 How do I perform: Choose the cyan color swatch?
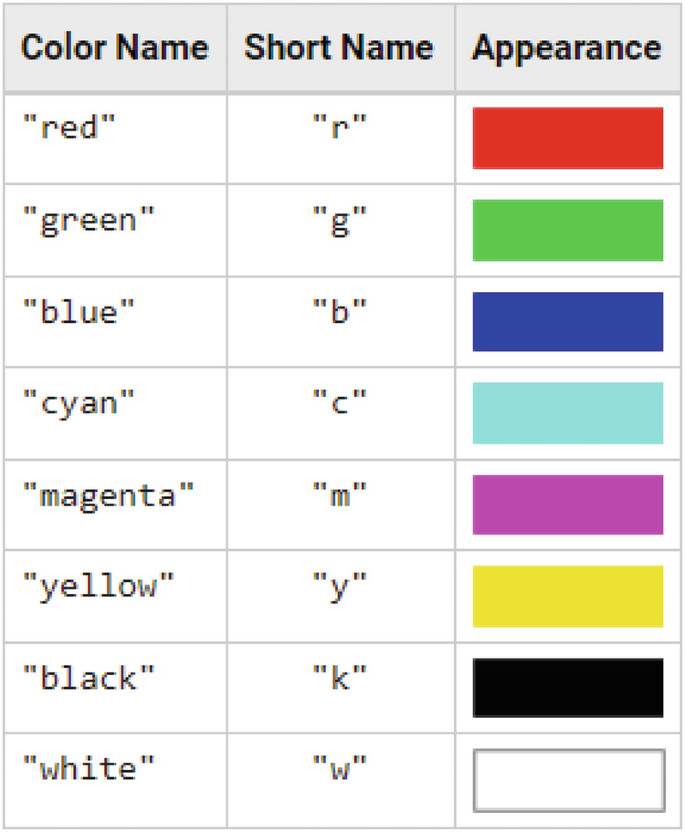coord(567,413)
